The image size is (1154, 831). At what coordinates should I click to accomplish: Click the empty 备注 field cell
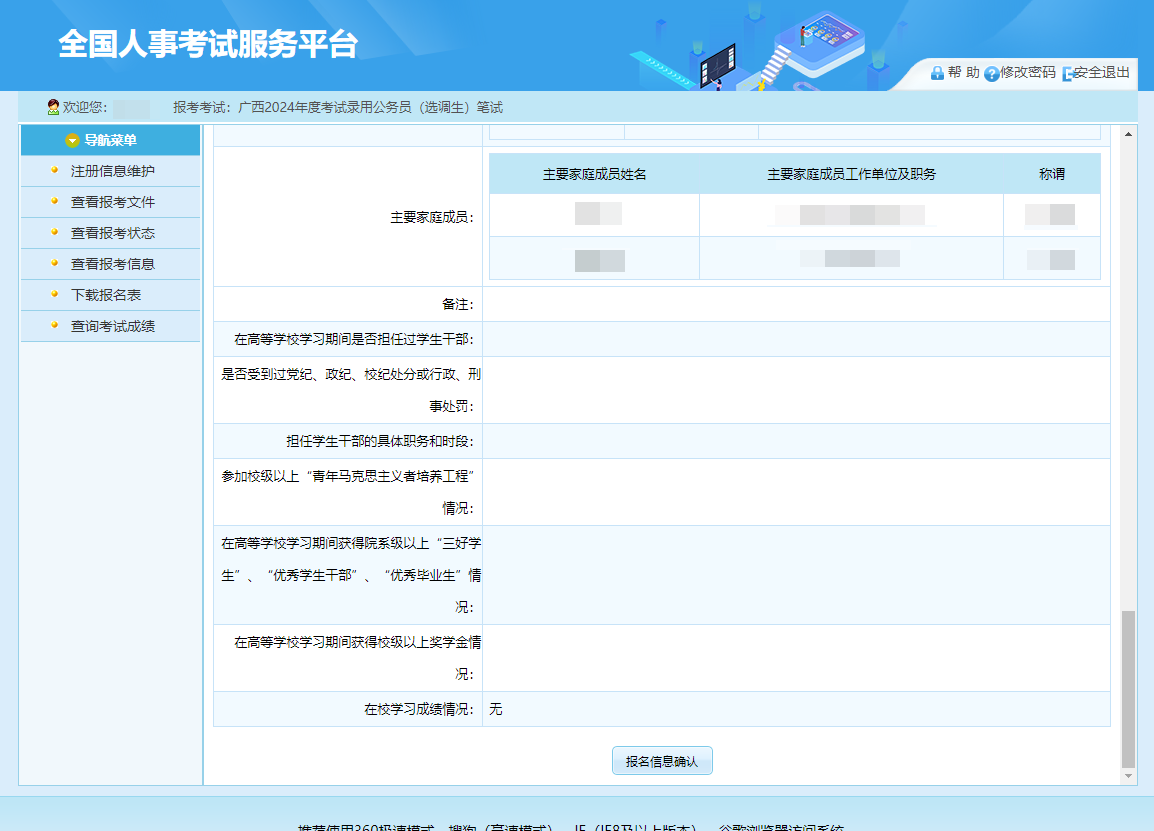tap(795, 304)
